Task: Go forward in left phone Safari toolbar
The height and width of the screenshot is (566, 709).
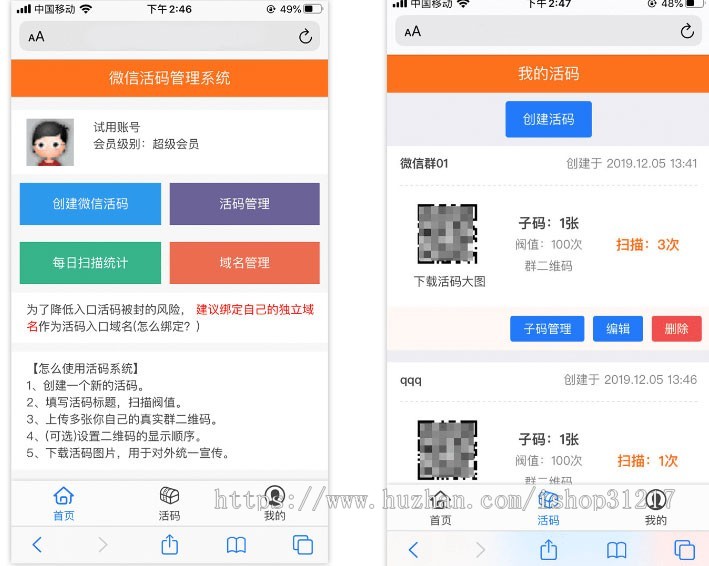Action: coord(103,545)
